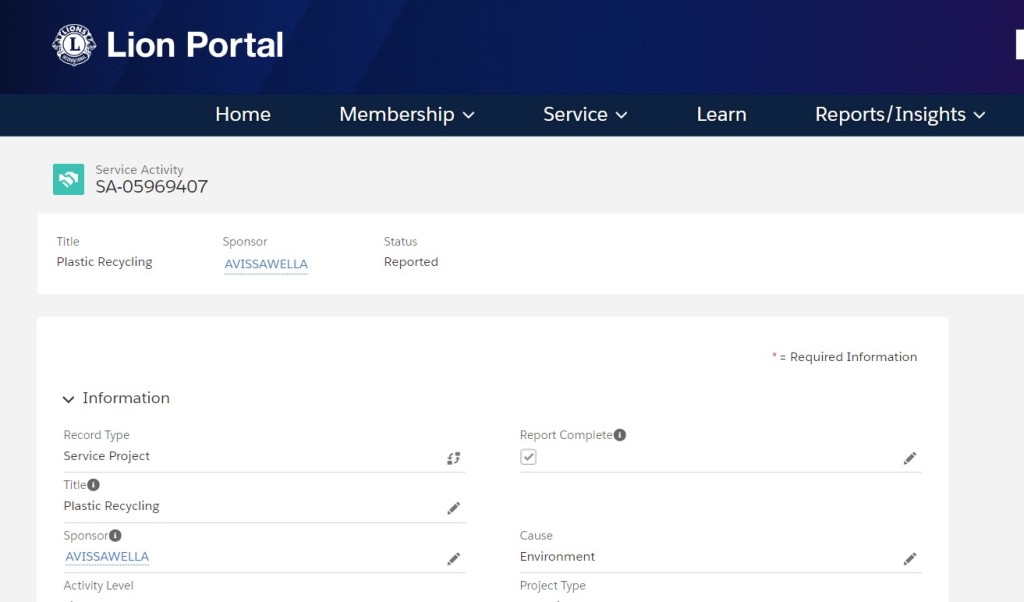1024x602 pixels.
Task: Click the Project Type label
Action: click(552, 586)
